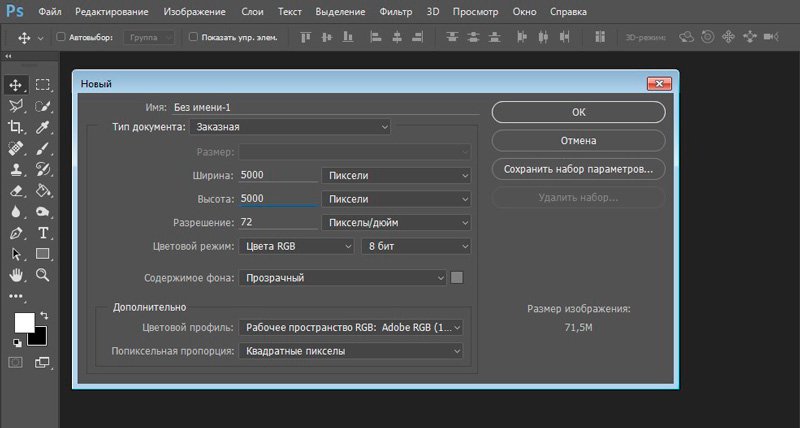
Task: Expand the Содержимое фона dropdown
Action: [342, 278]
